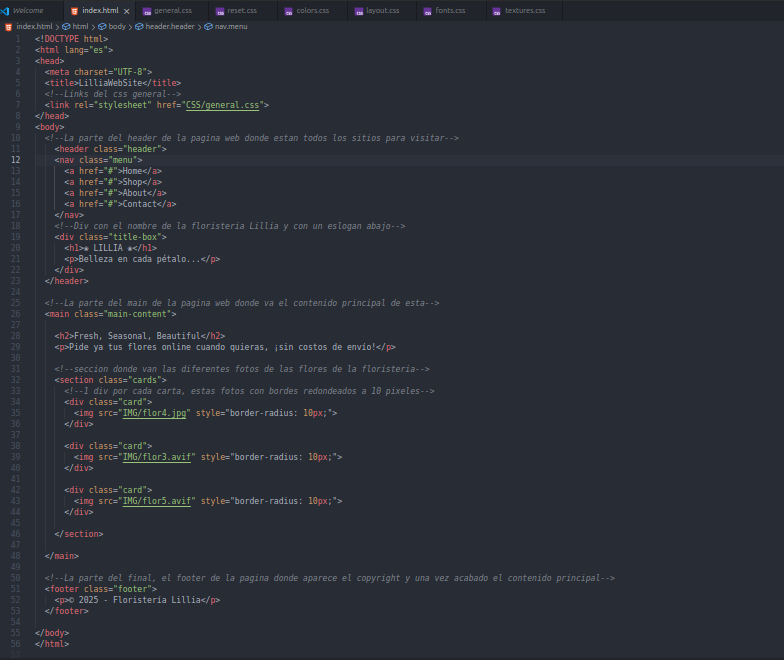Close the index.html editor tab
Image resolution: width=784 pixels, height=660 pixels.
pos(126,11)
